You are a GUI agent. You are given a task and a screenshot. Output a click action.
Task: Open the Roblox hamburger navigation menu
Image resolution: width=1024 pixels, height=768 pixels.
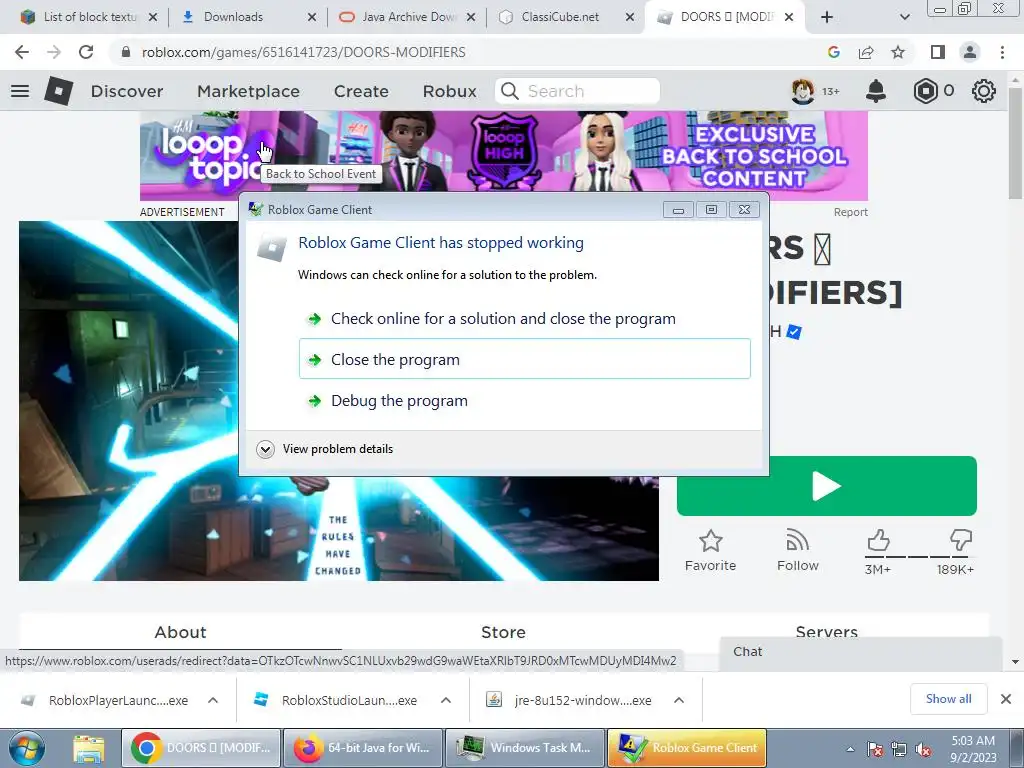pos(20,91)
